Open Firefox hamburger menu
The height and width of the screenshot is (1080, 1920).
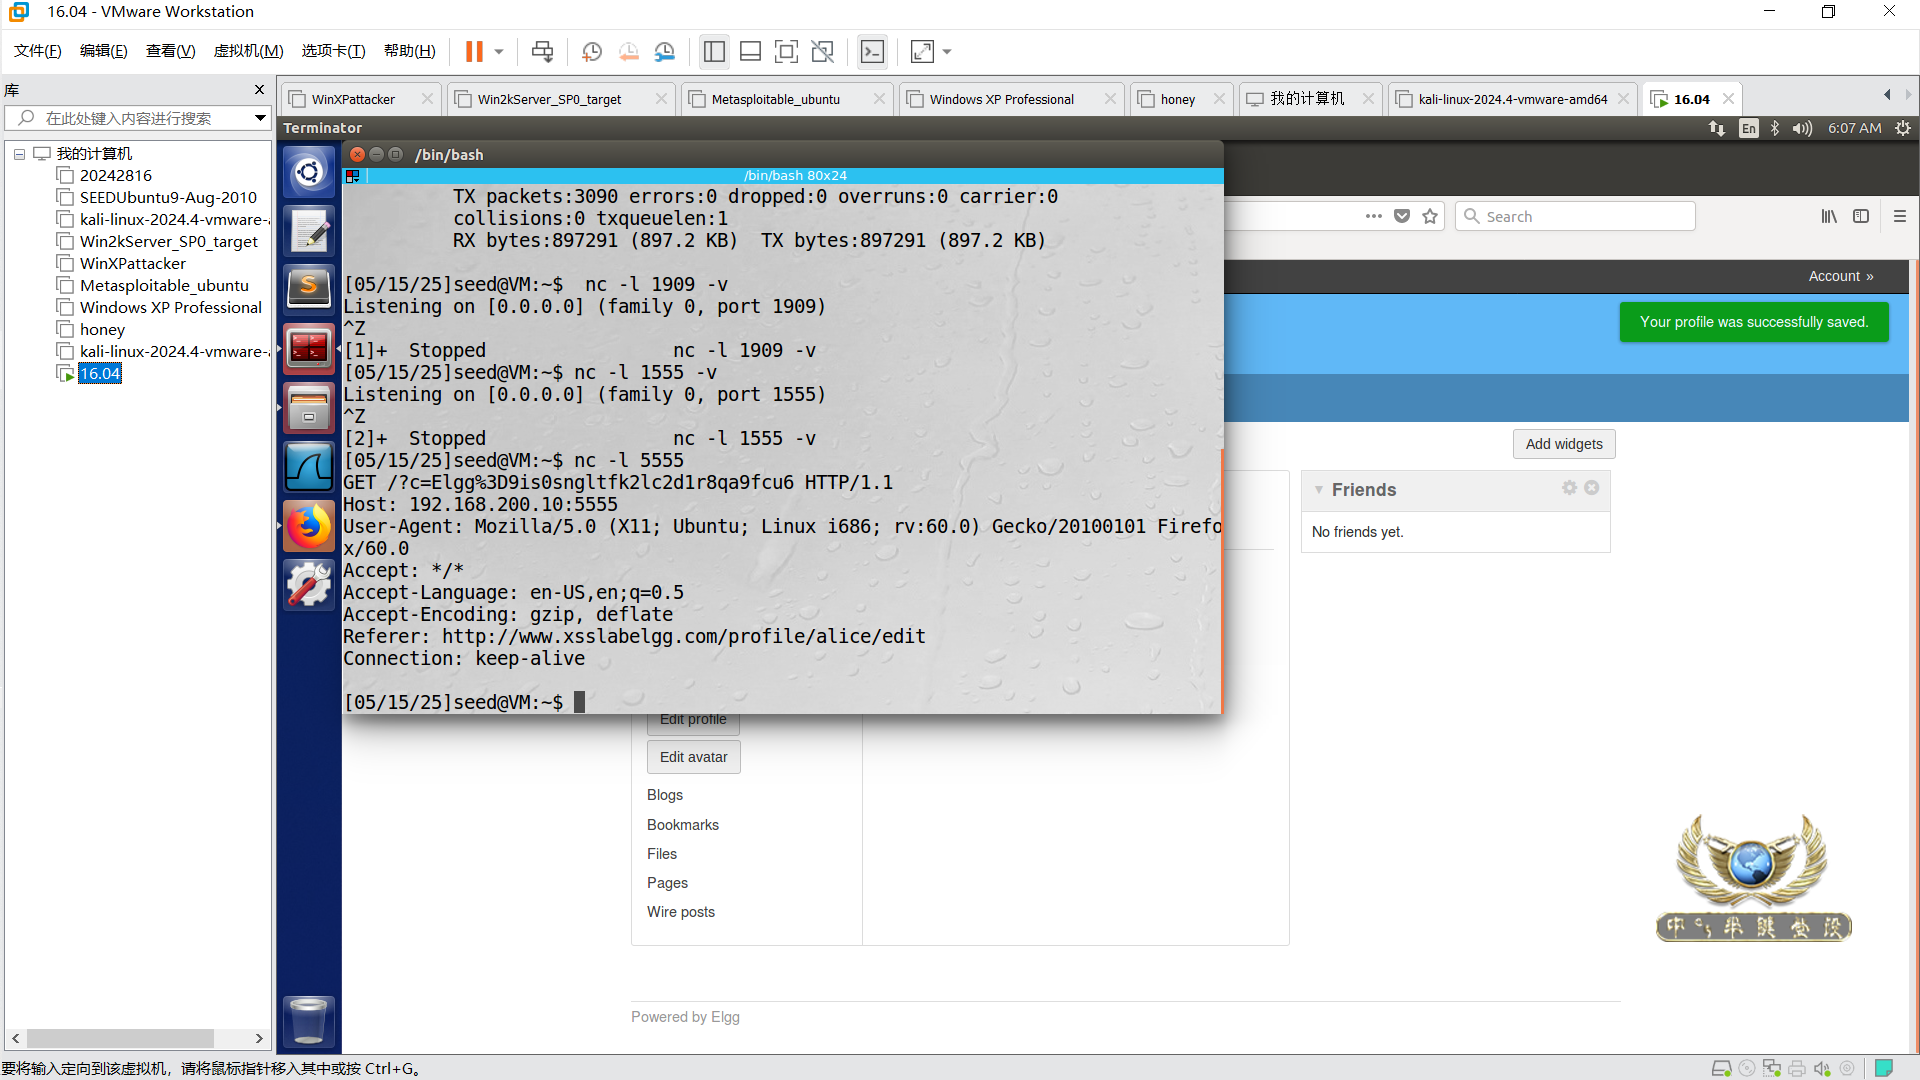pyautogui.click(x=1900, y=216)
